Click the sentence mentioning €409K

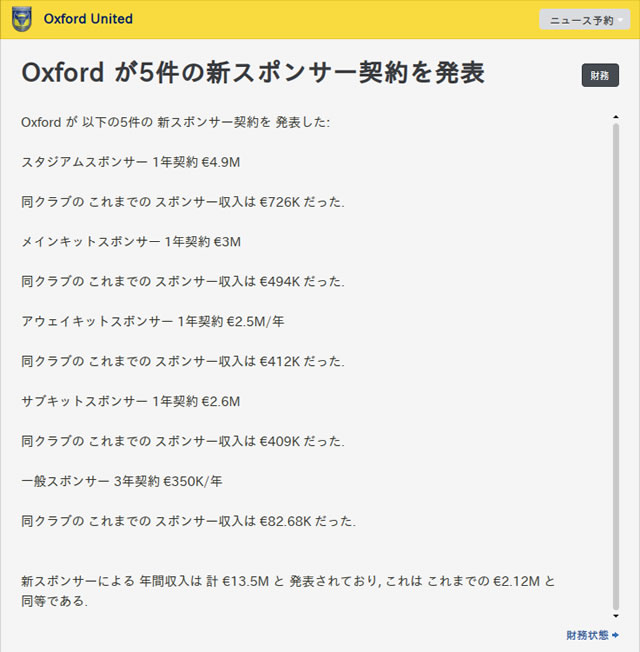183,441
